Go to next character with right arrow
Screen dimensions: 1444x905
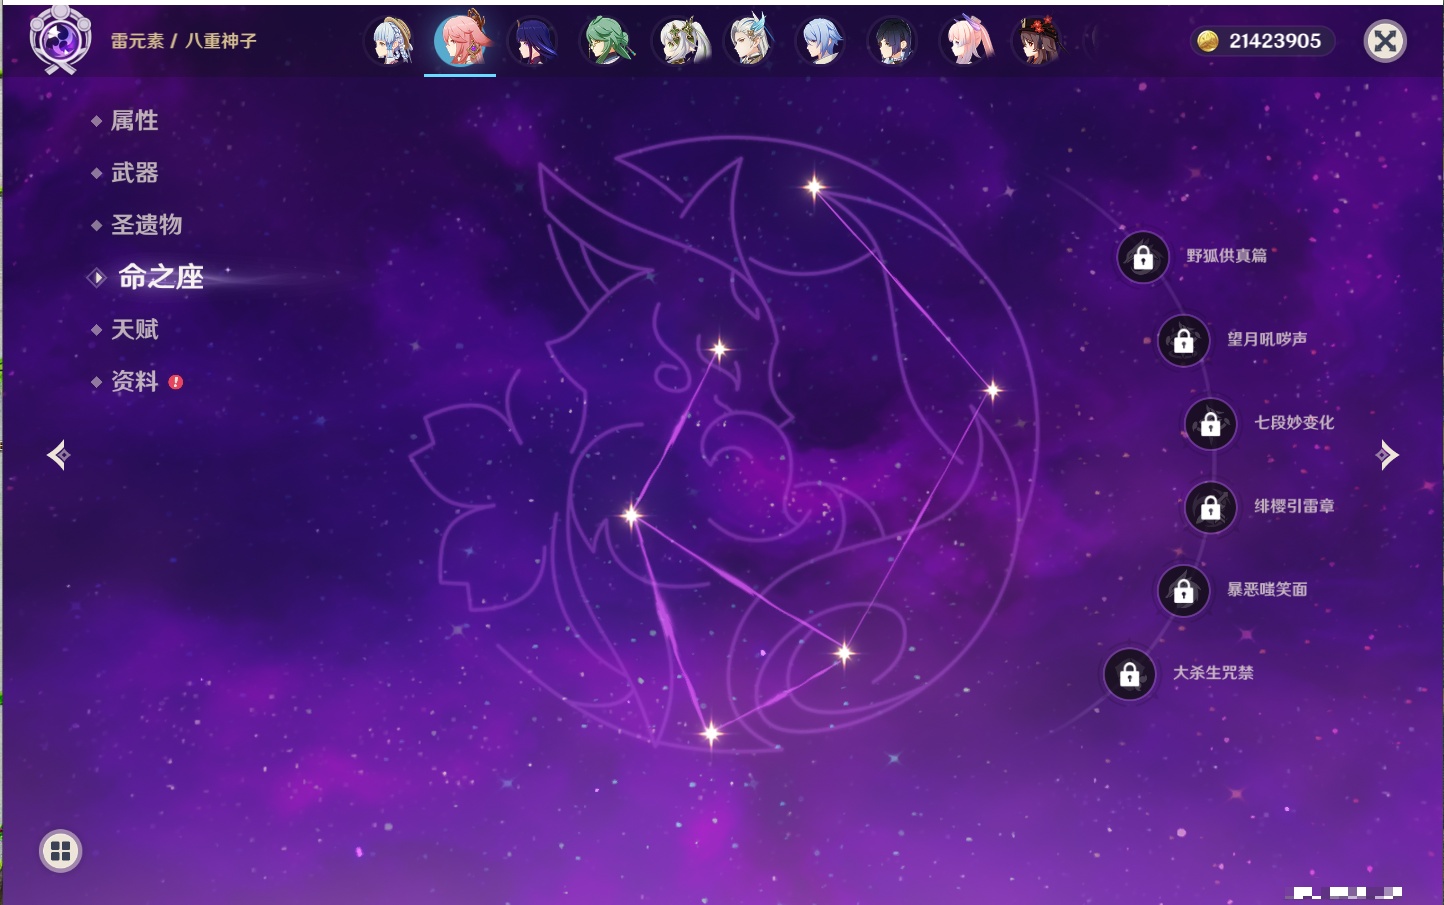click(1387, 455)
